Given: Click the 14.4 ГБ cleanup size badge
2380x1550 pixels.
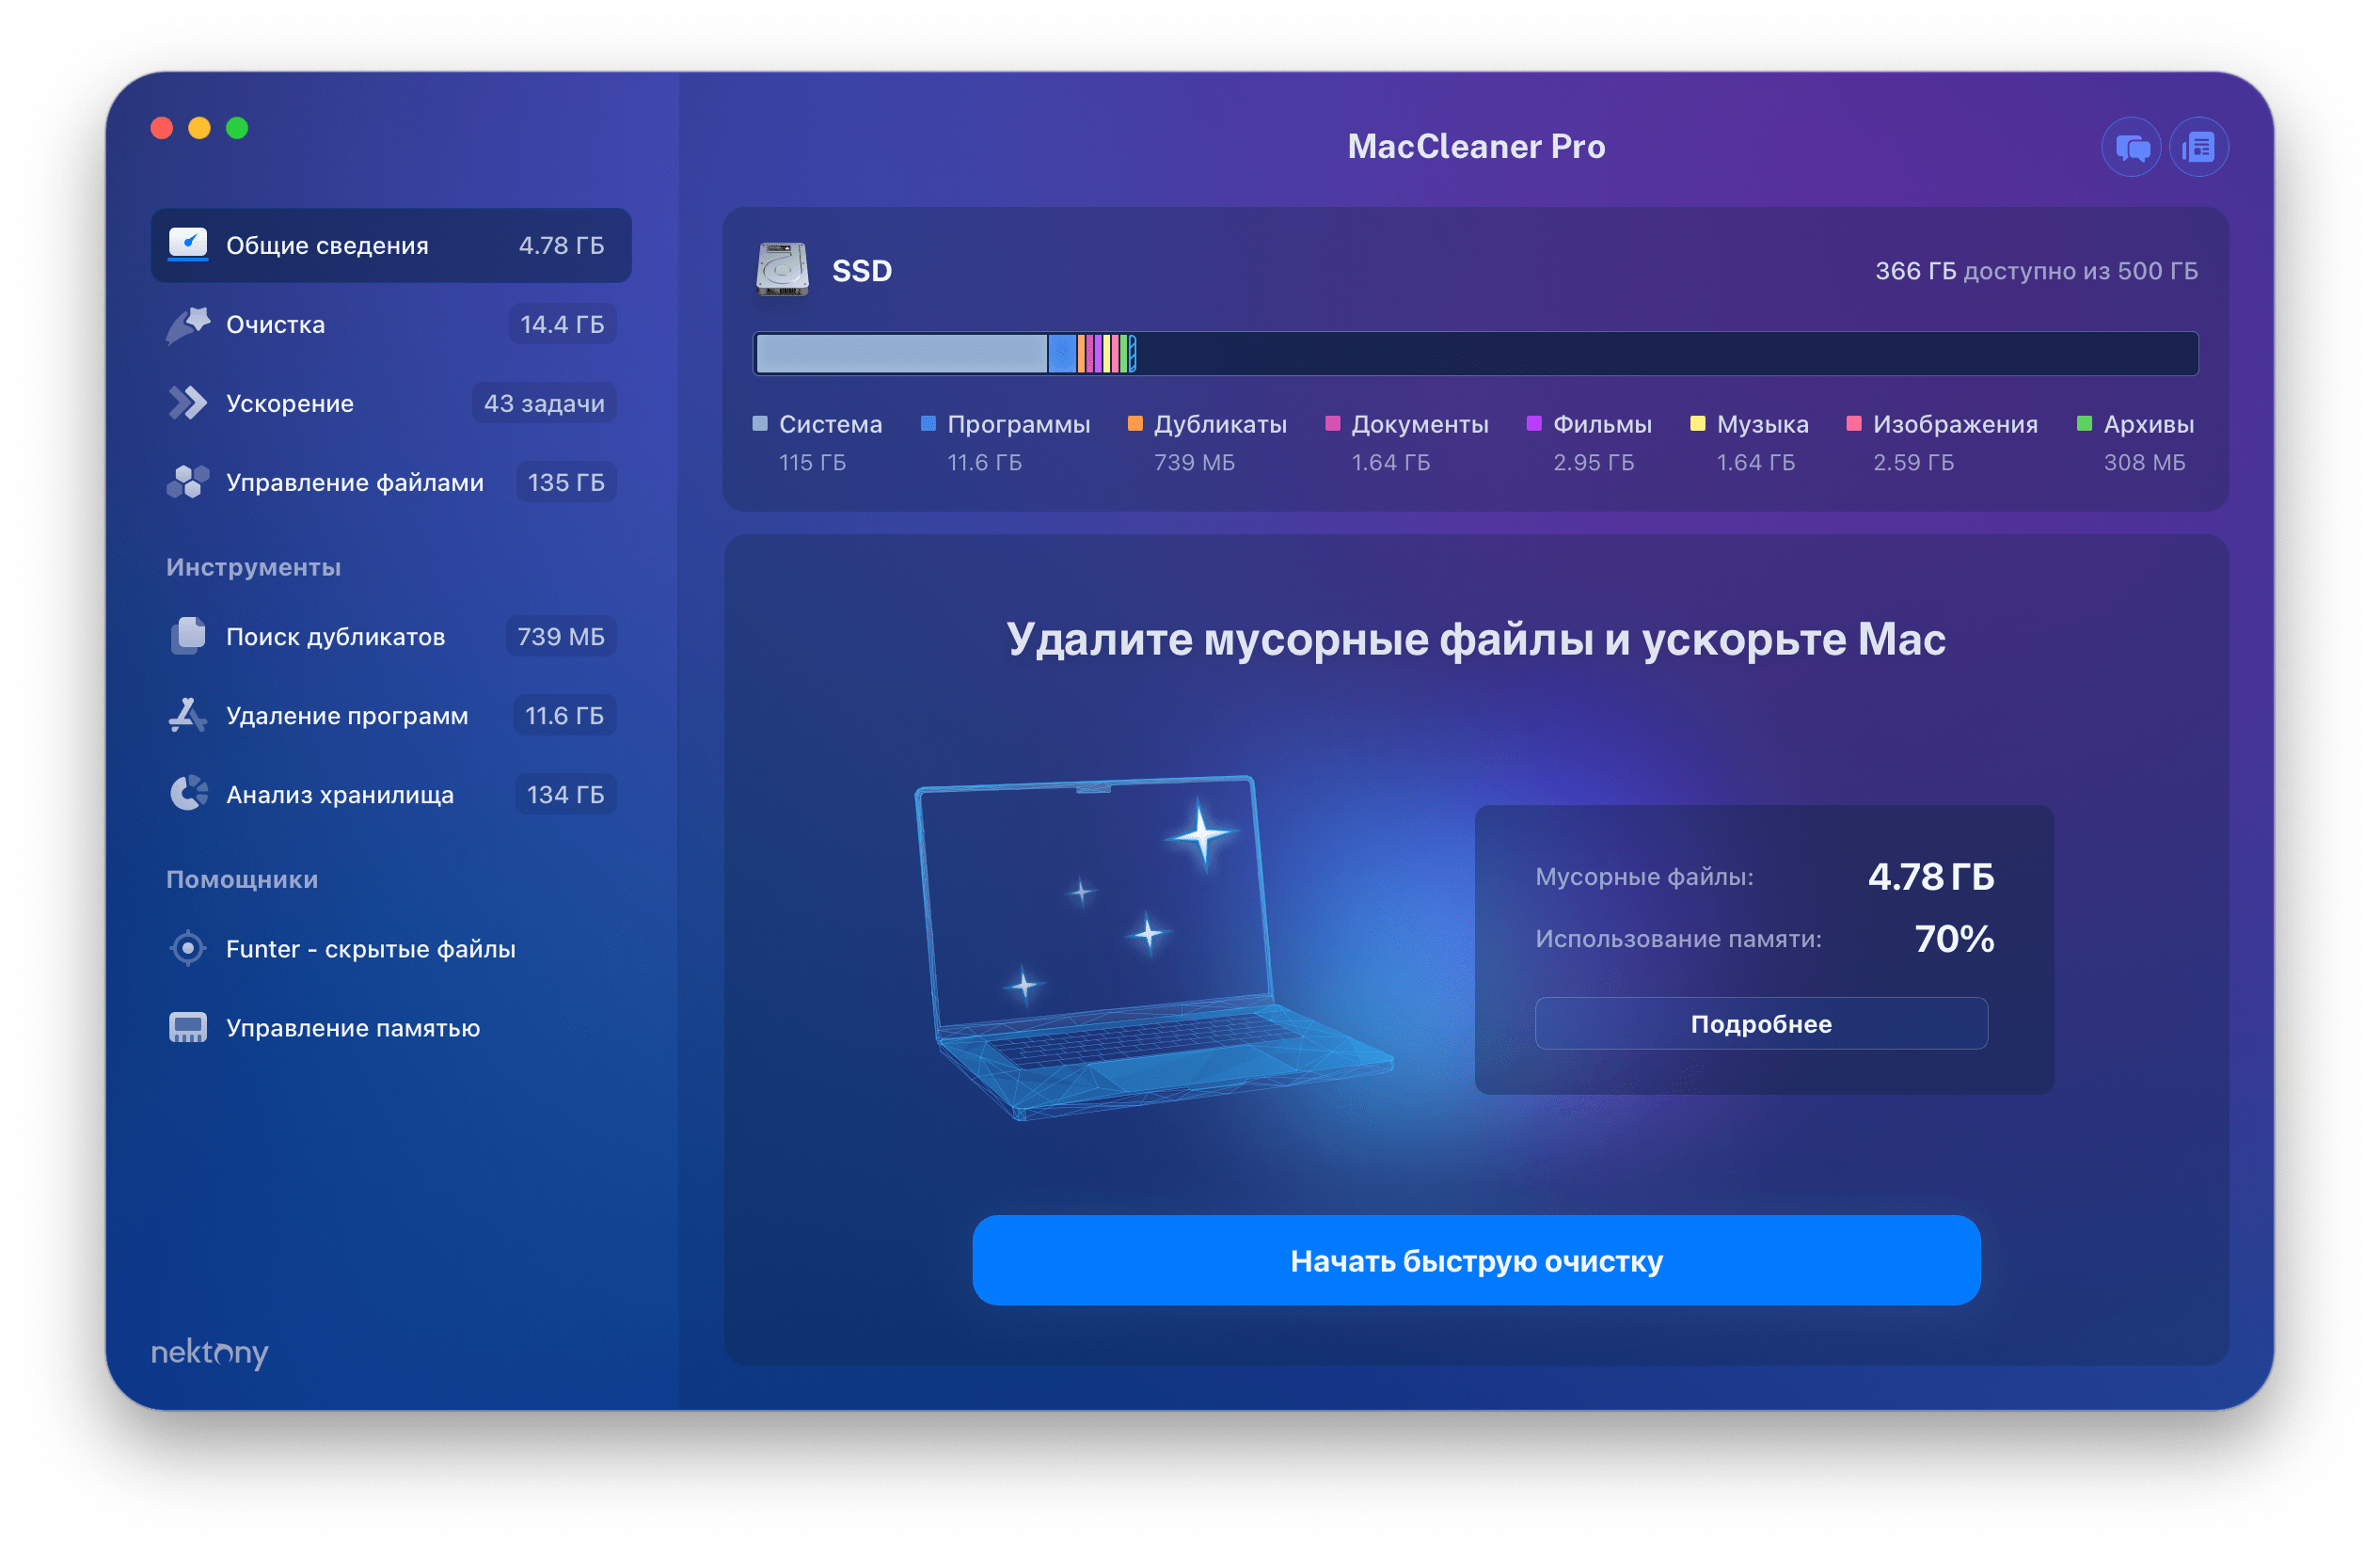Looking at the screenshot, I should [x=562, y=324].
